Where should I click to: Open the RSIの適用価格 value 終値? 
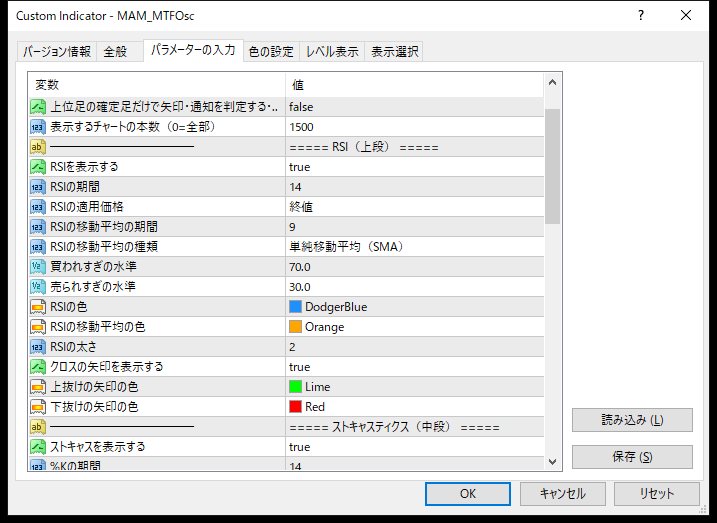tap(415, 207)
